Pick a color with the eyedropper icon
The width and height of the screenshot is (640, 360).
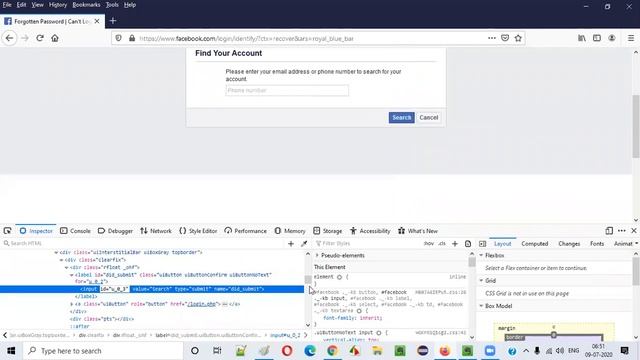click(304, 243)
